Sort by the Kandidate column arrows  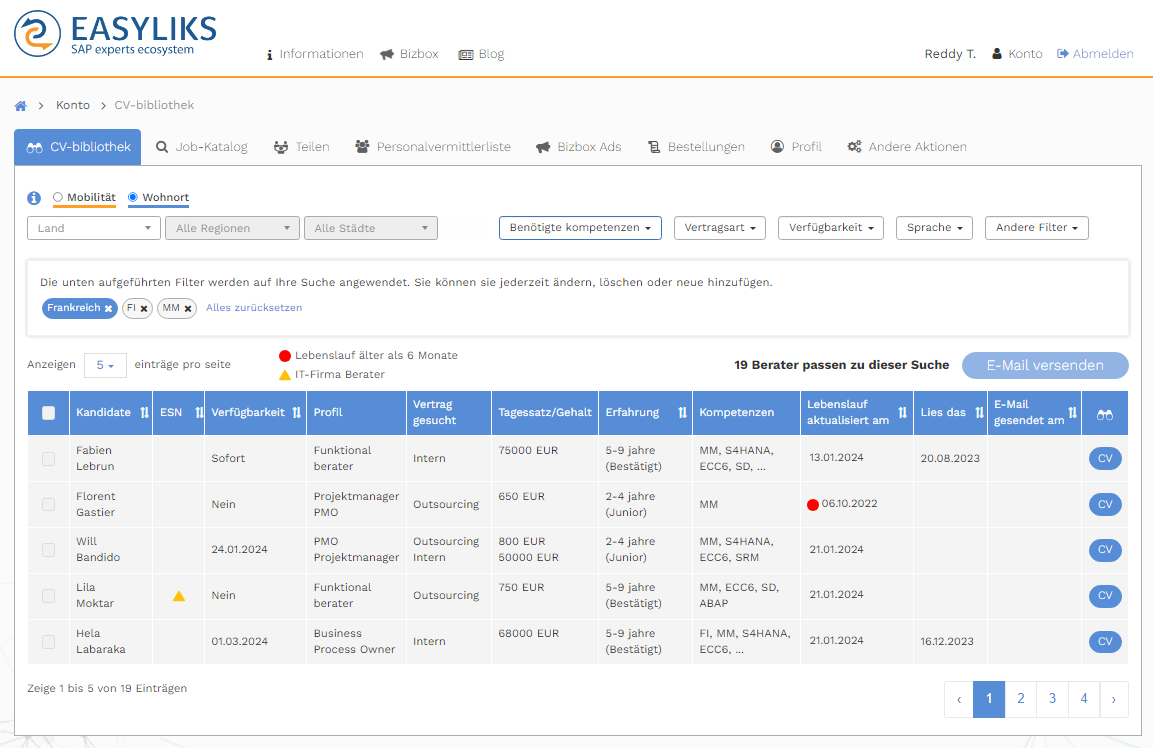click(144, 413)
